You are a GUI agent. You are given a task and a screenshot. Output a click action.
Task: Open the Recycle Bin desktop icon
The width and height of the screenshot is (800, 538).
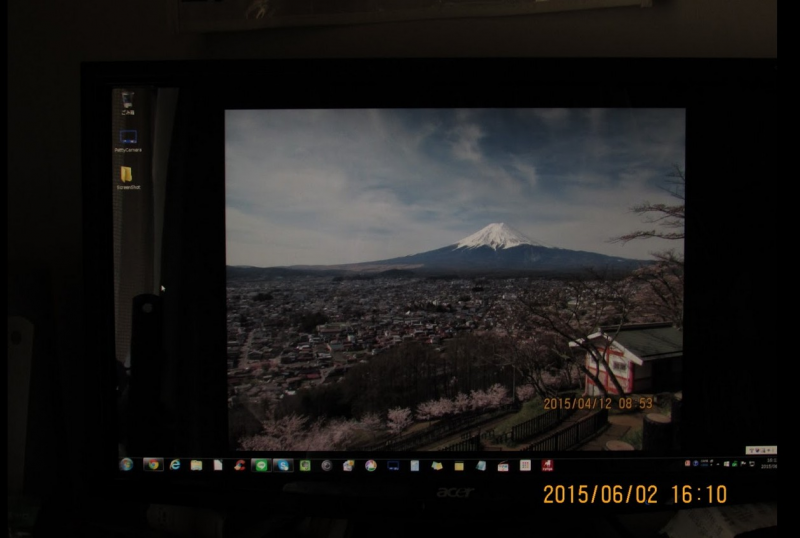pos(128,101)
